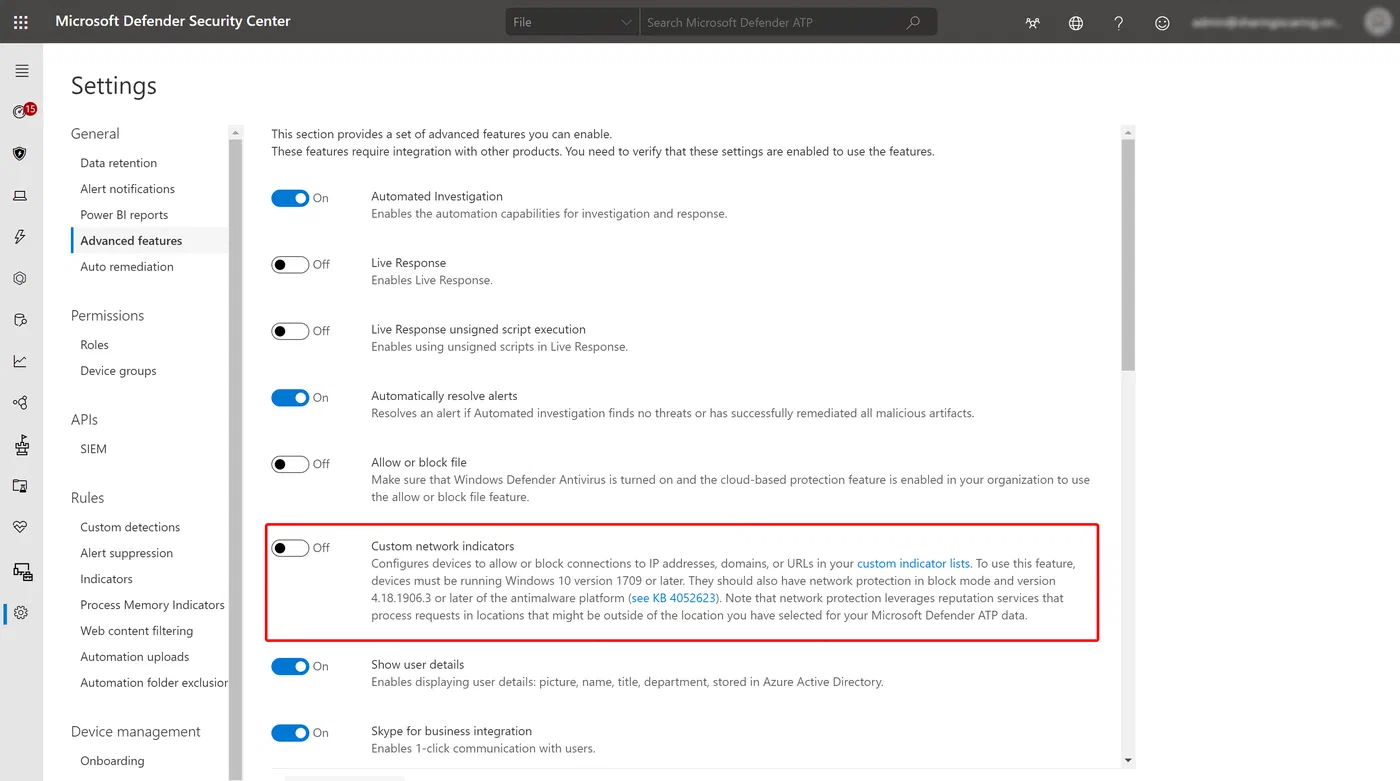Open the app launcher grid
This screenshot has width=1400, height=781.
(x=21, y=22)
